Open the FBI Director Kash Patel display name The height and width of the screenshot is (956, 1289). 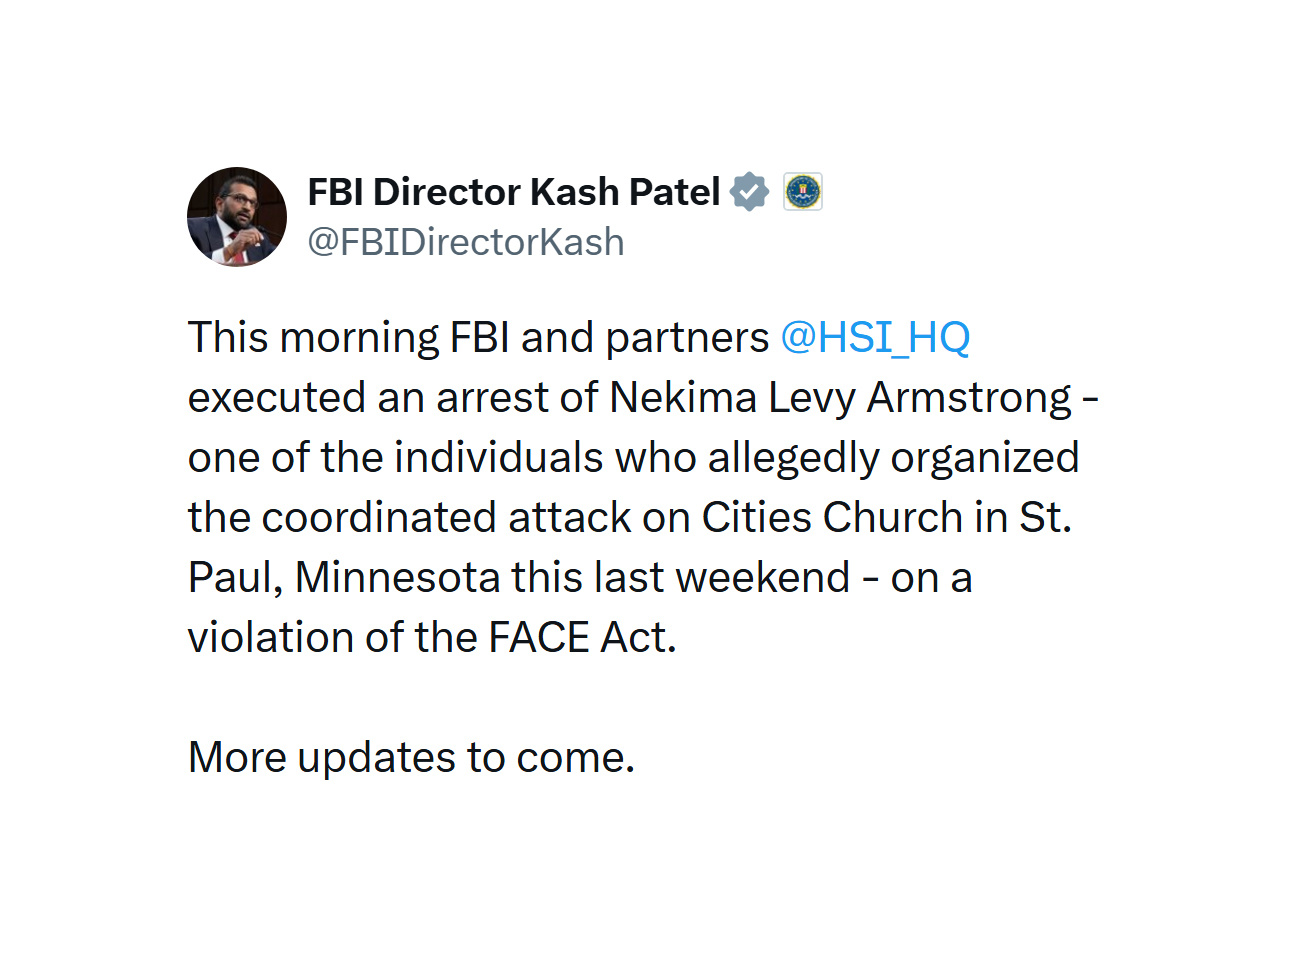coord(513,191)
